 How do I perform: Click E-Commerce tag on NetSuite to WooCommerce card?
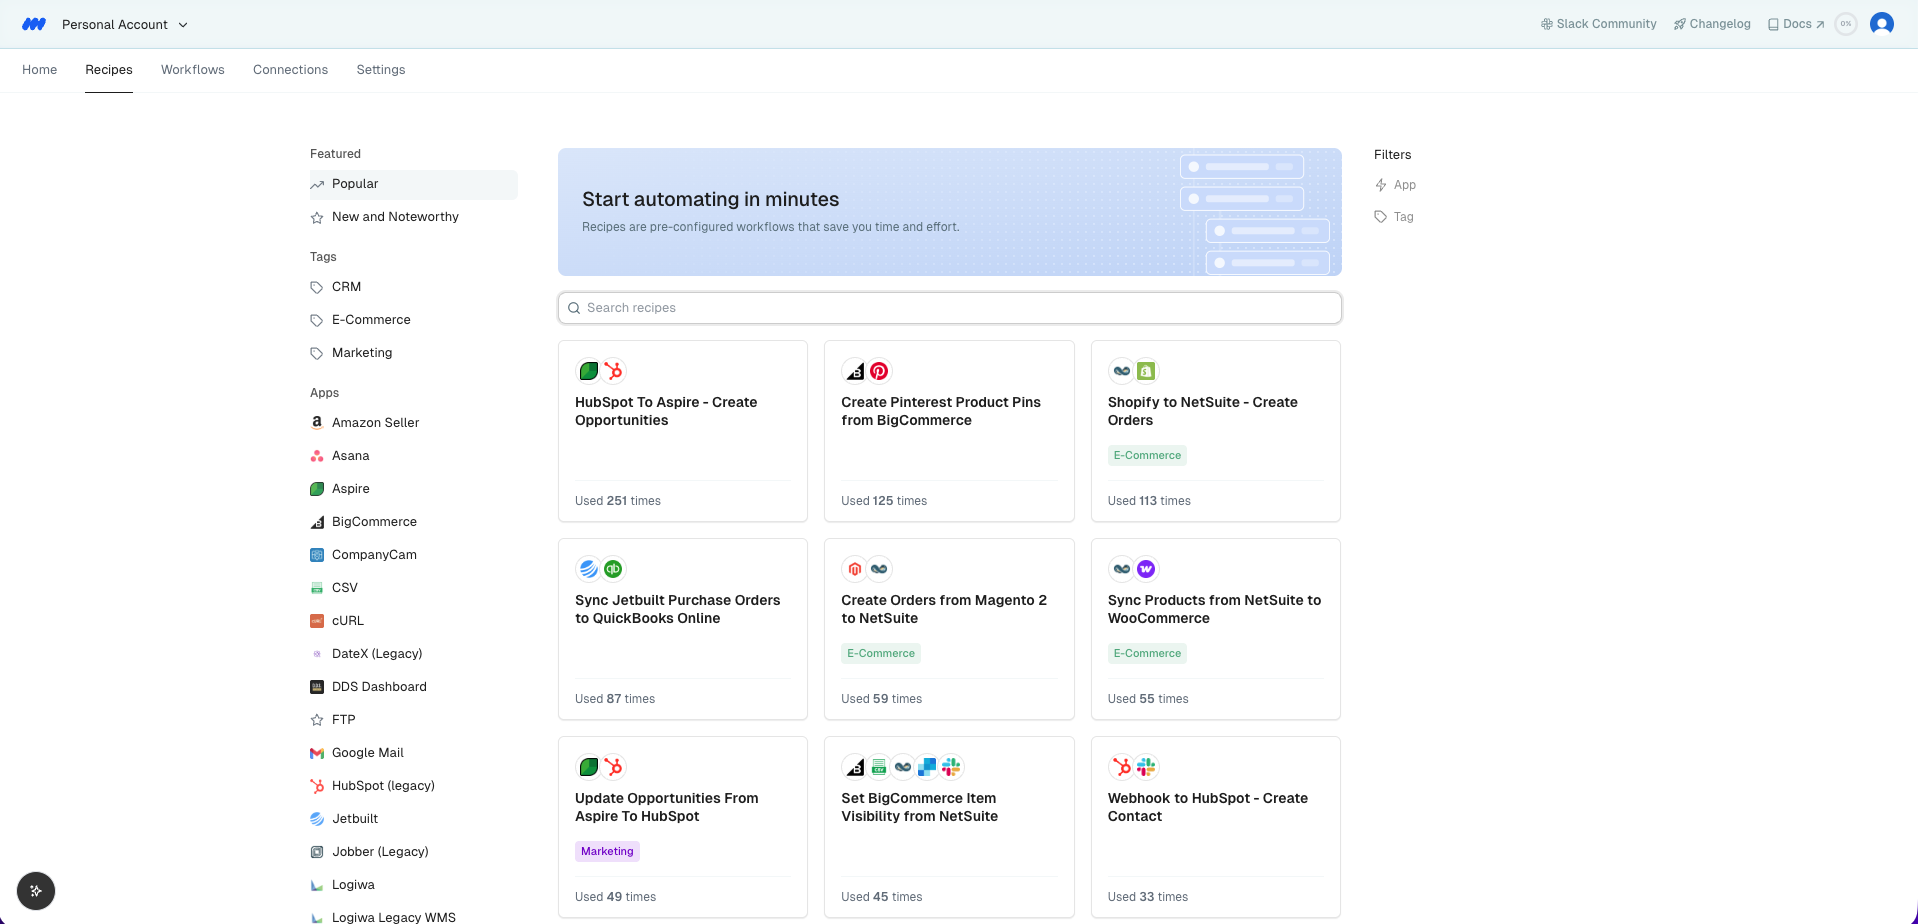point(1147,653)
